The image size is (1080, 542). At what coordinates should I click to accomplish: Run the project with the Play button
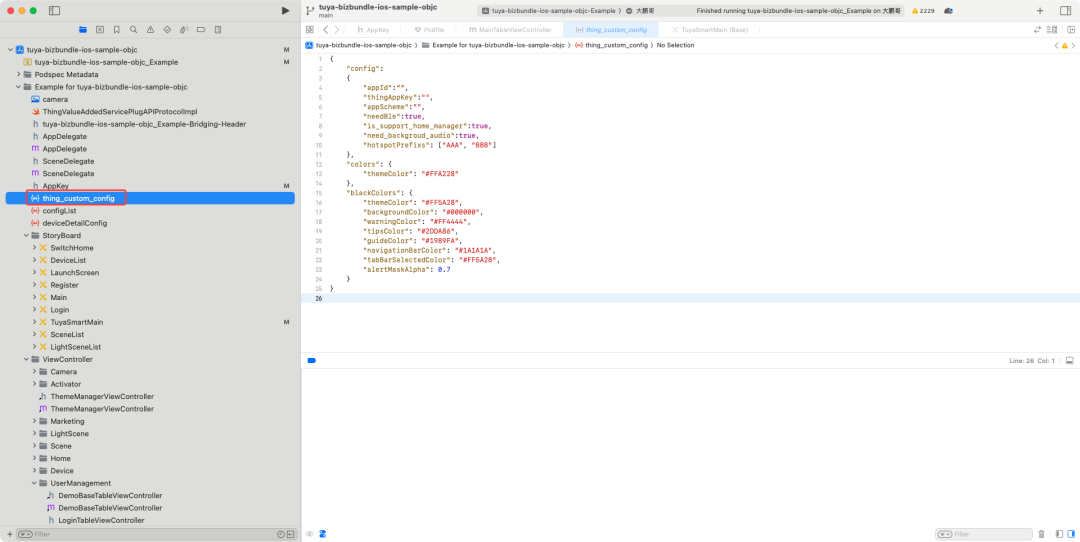pos(285,10)
